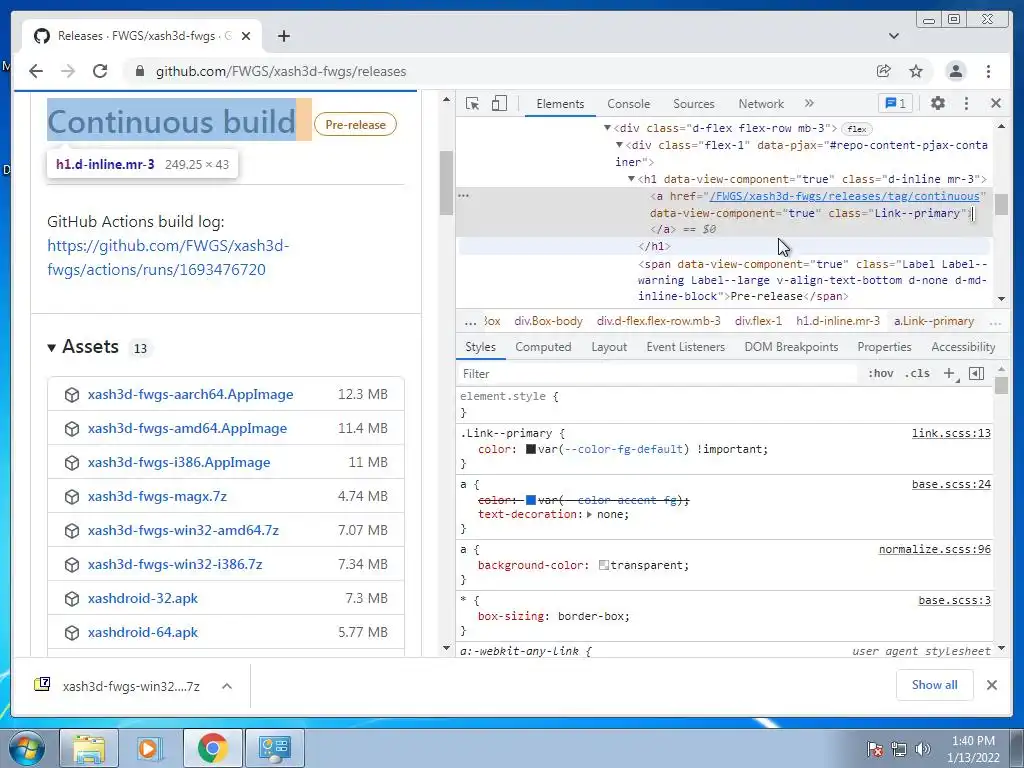Toggle the device toolbar icon
This screenshot has height=768, width=1024.
click(x=499, y=103)
